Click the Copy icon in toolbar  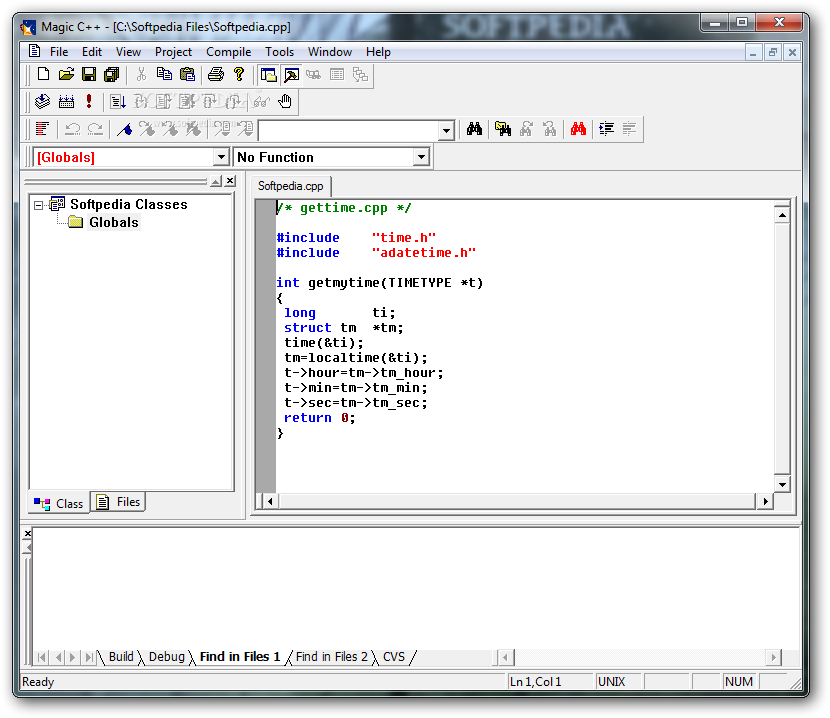164,74
